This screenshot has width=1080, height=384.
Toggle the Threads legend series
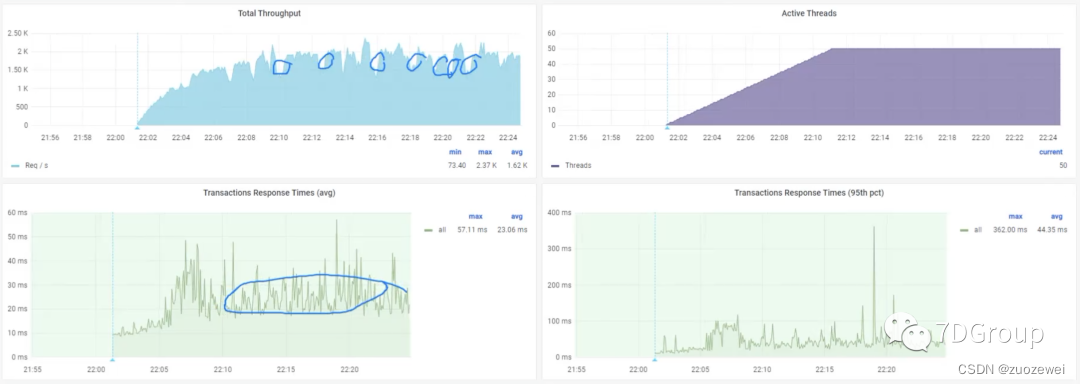point(578,166)
